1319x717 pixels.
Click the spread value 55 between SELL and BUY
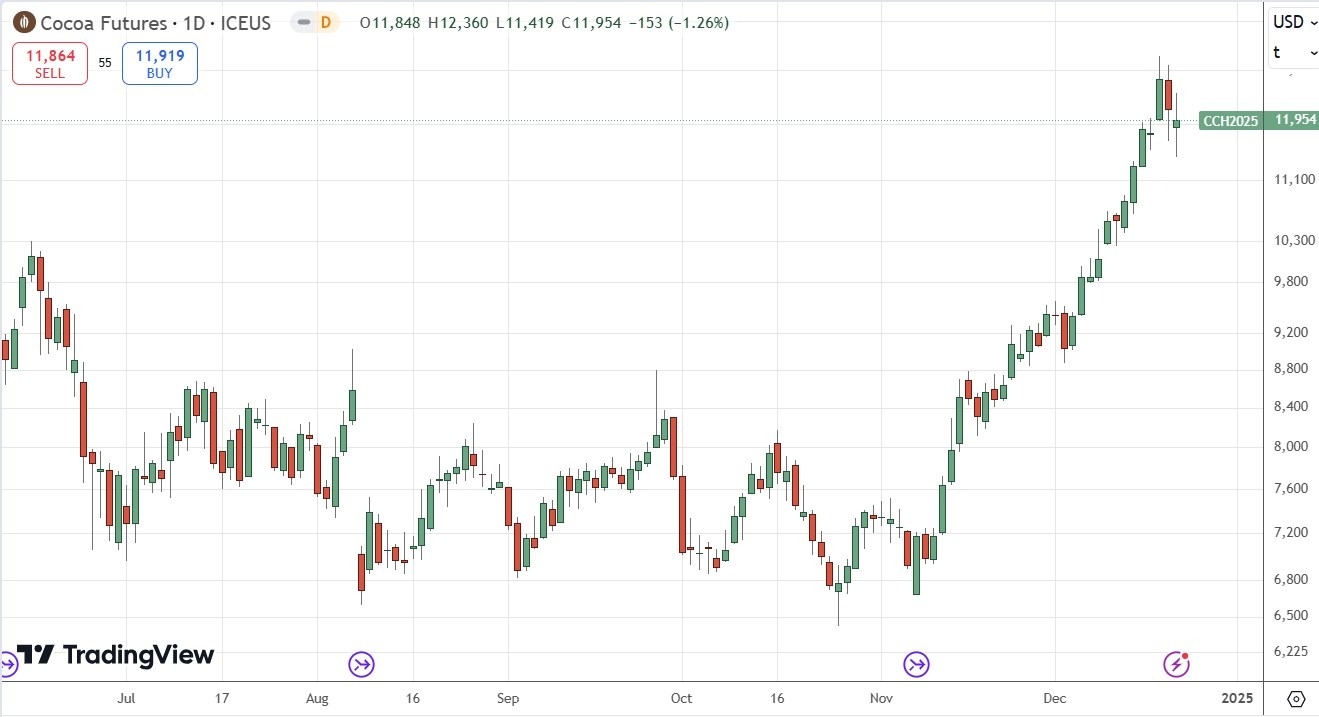click(x=104, y=62)
